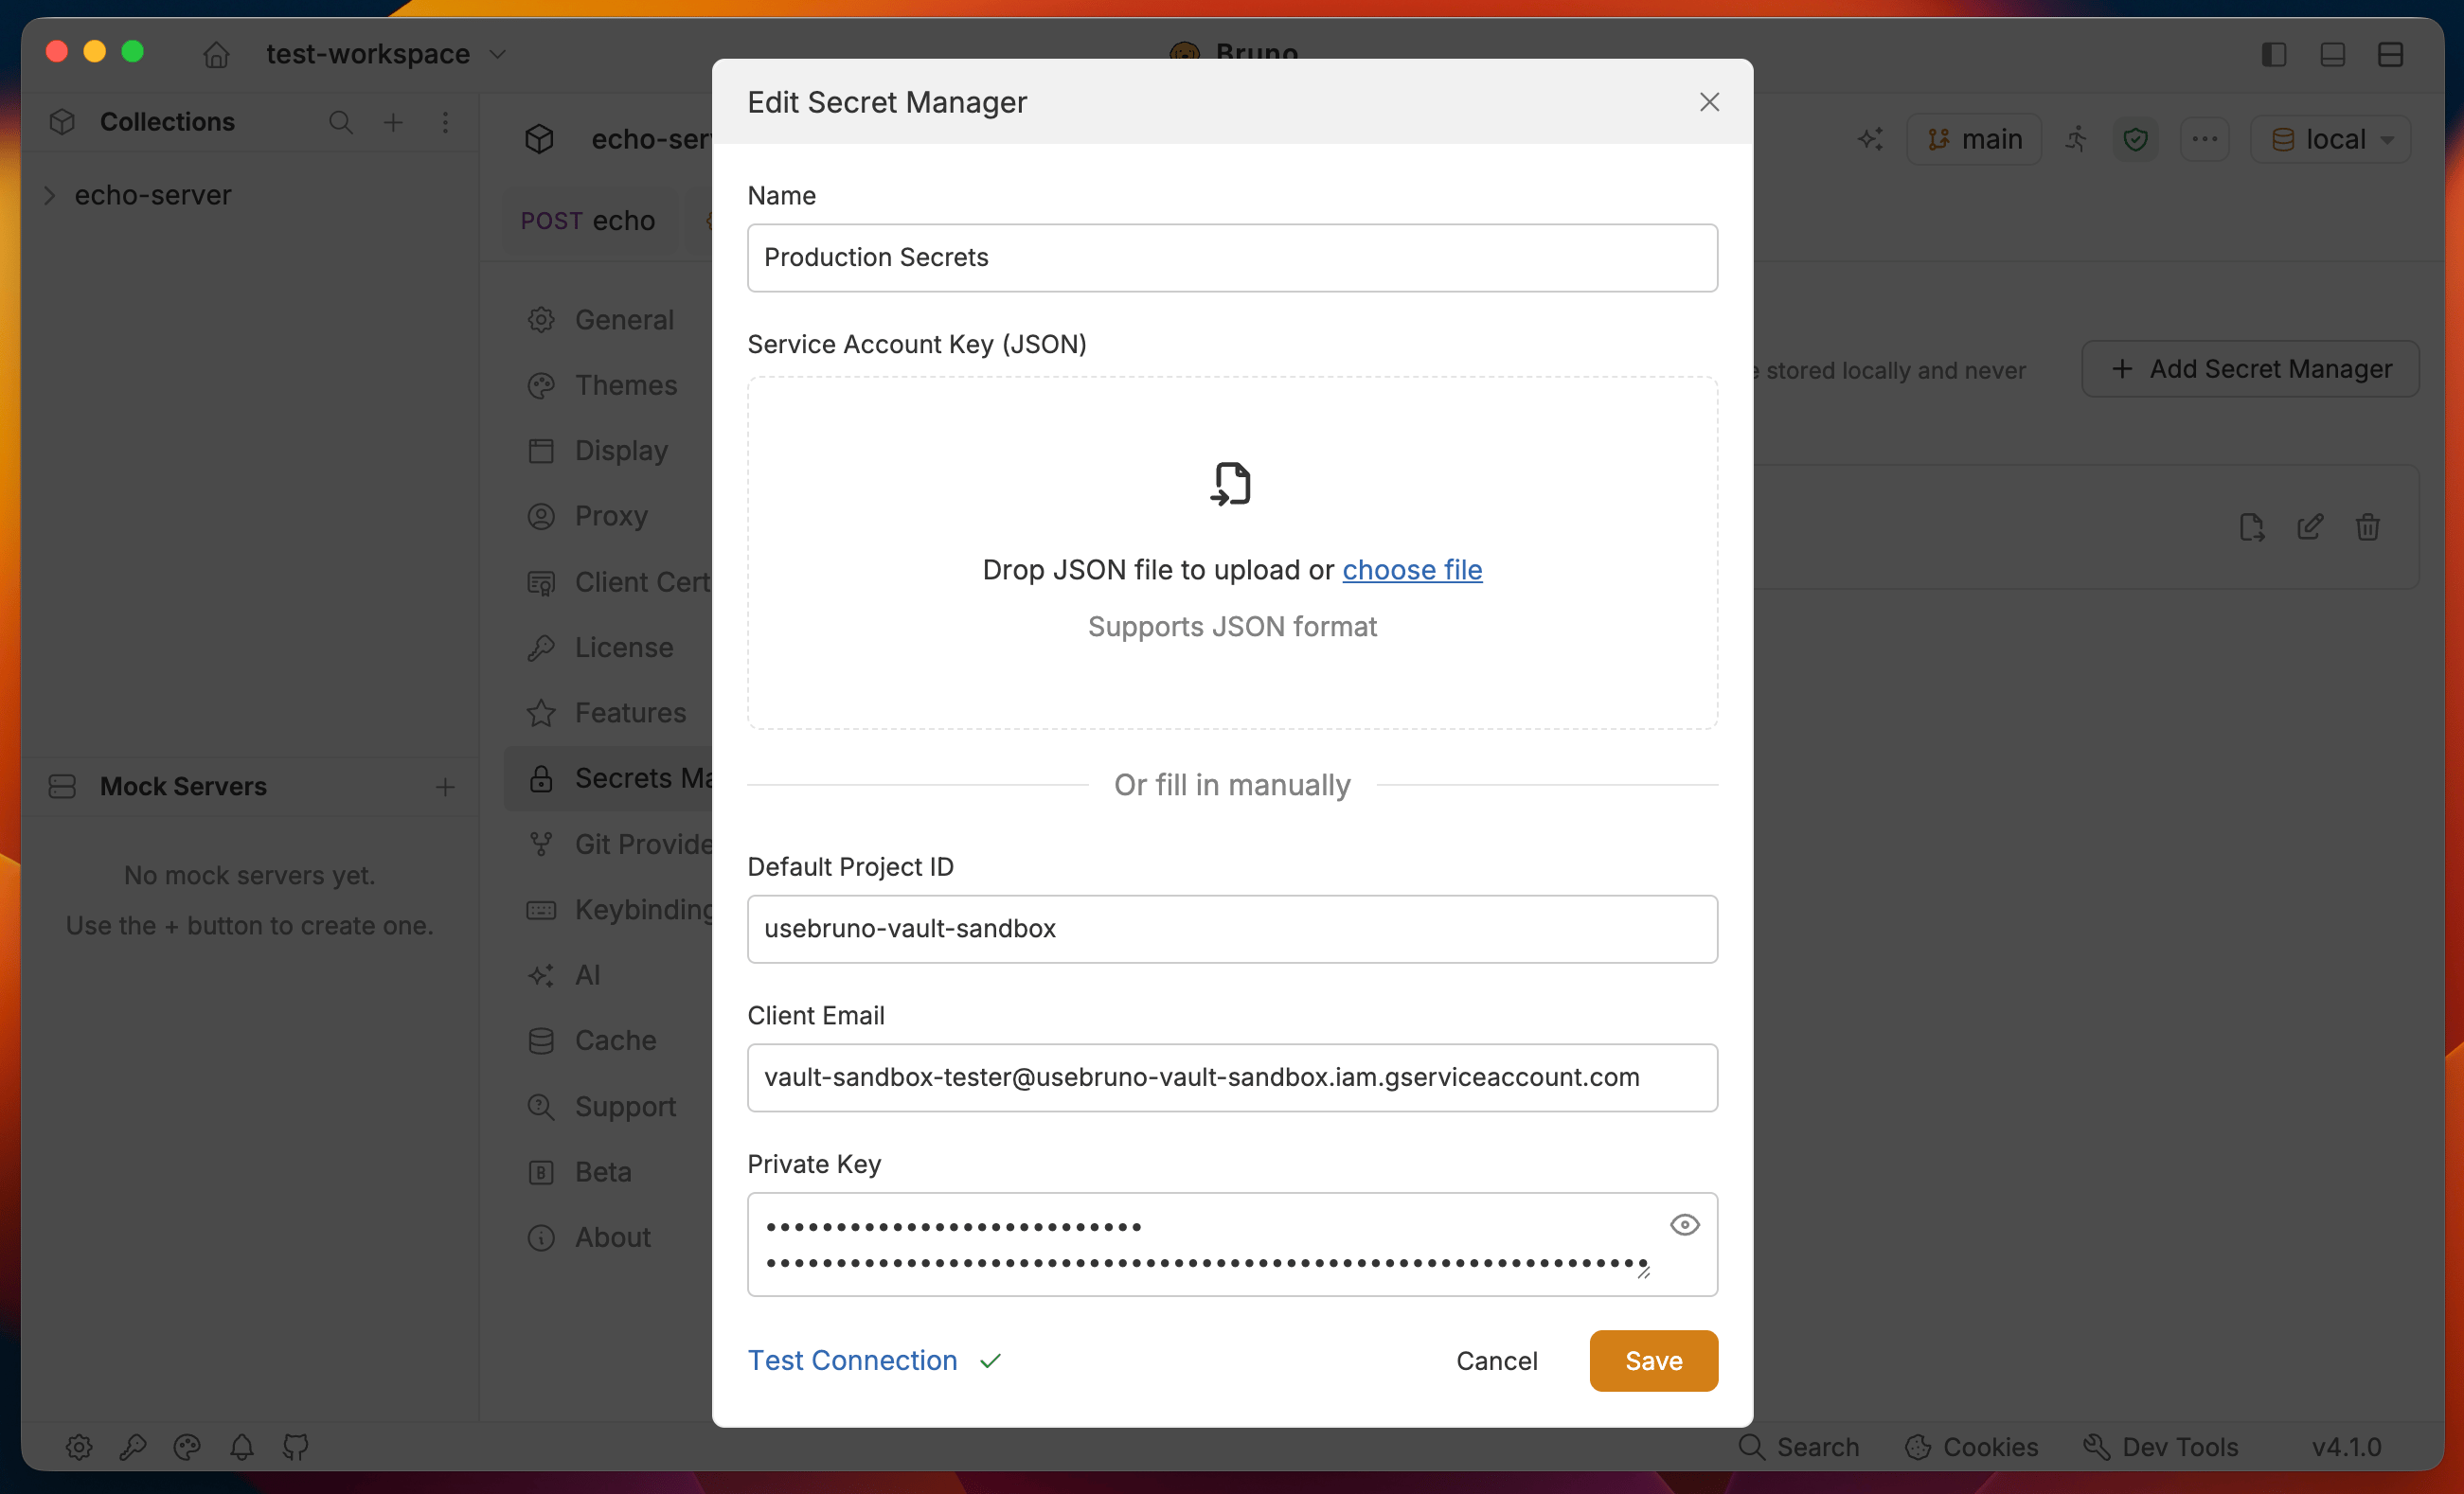The height and width of the screenshot is (1494, 2464).
Task: Open Git Provider section
Action: (619, 845)
